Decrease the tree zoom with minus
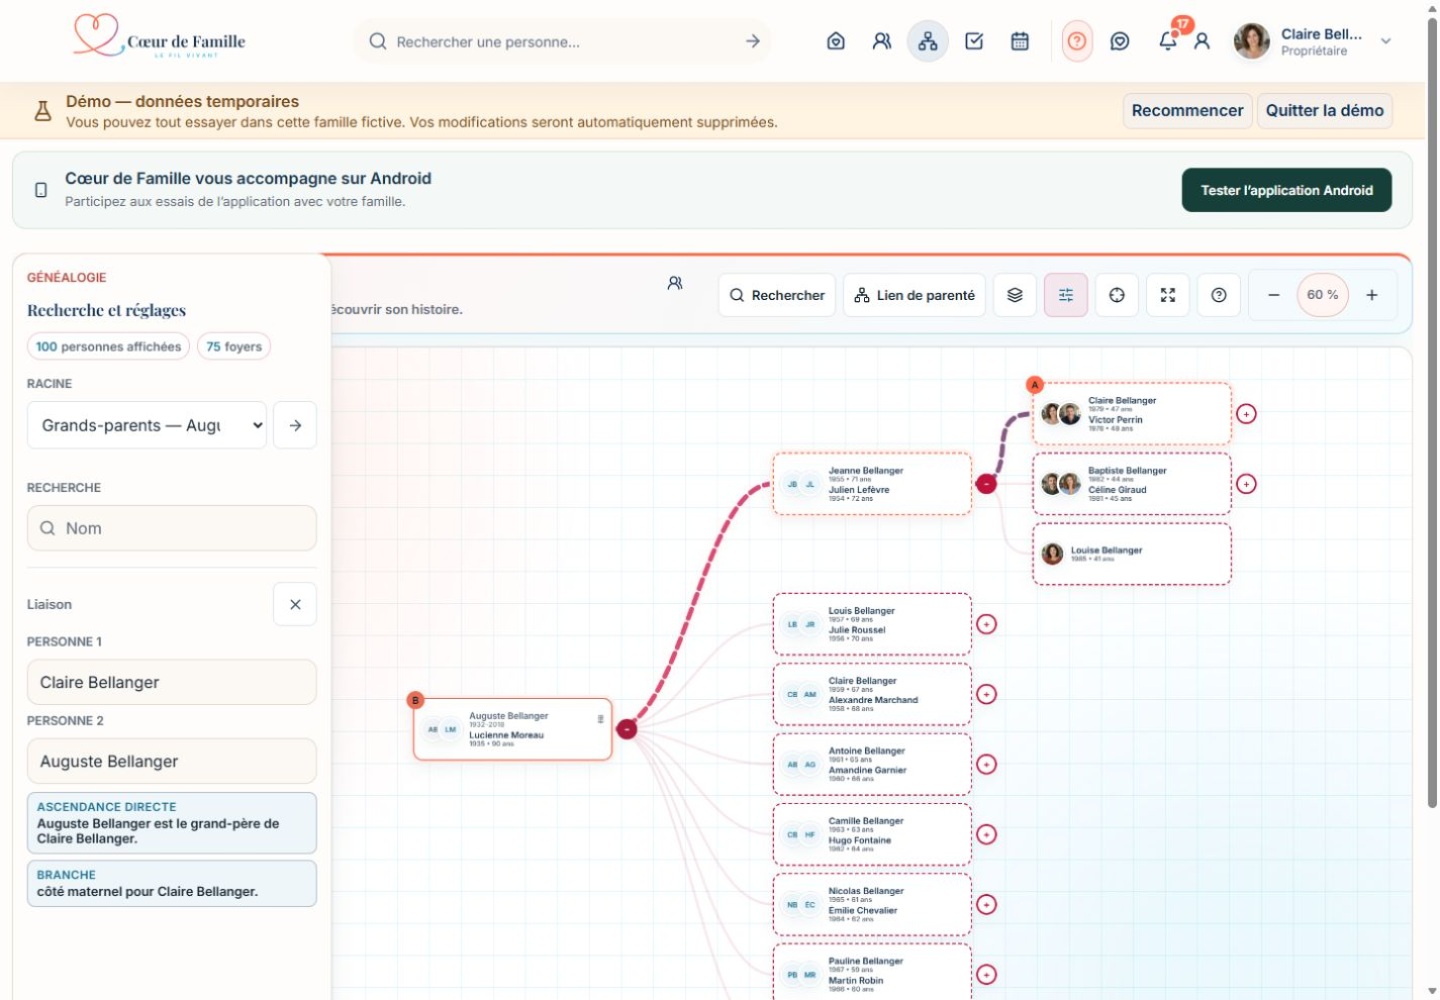Image resolution: width=1440 pixels, height=1000 pixels. (x=1274, y=295)
